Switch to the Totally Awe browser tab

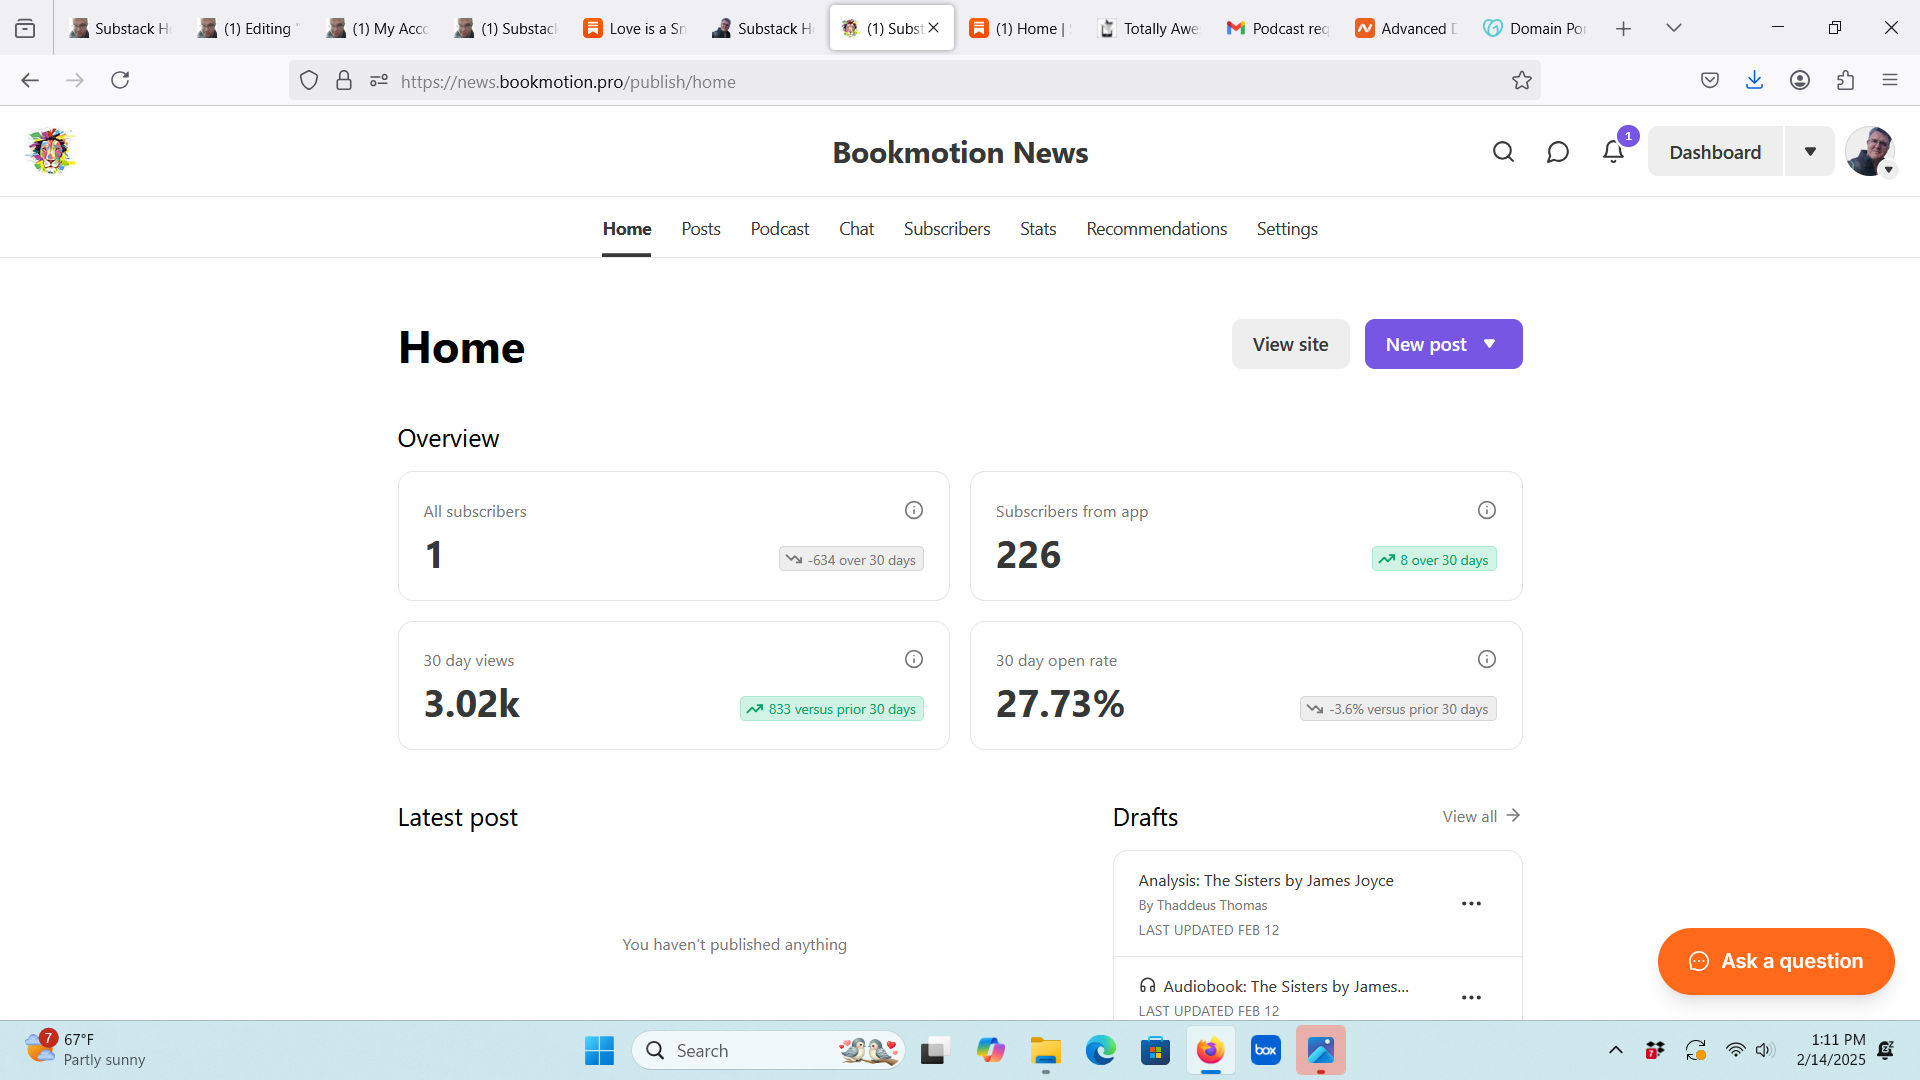click(x=1150, y=29)
